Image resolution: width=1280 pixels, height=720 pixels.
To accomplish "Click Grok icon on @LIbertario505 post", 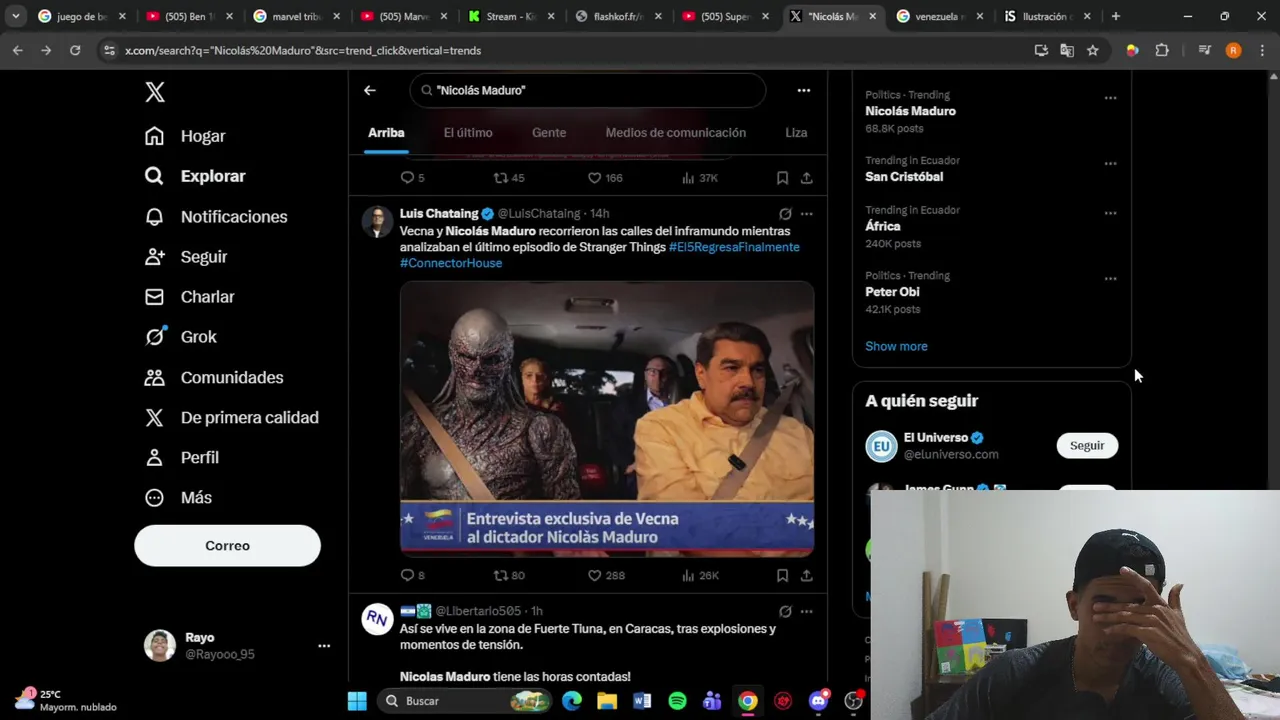I will [785, 611].
